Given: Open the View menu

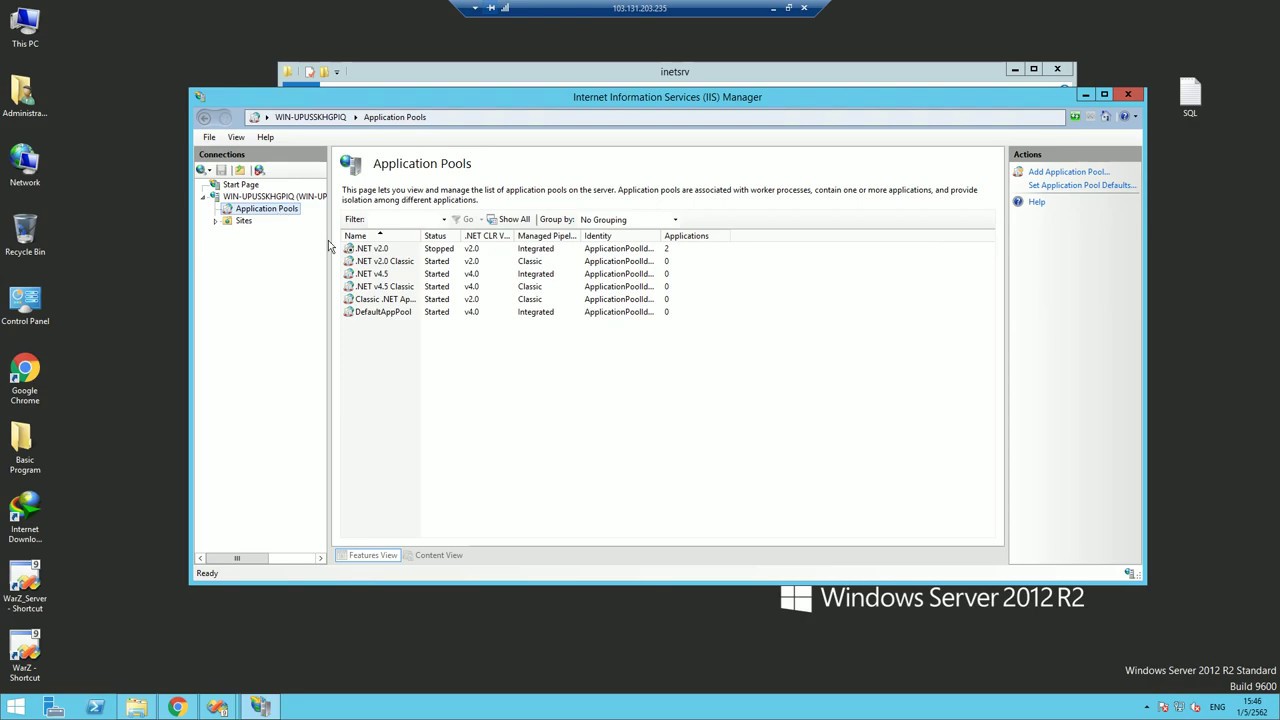Looking at the screenshot, I should coord(236,137).
